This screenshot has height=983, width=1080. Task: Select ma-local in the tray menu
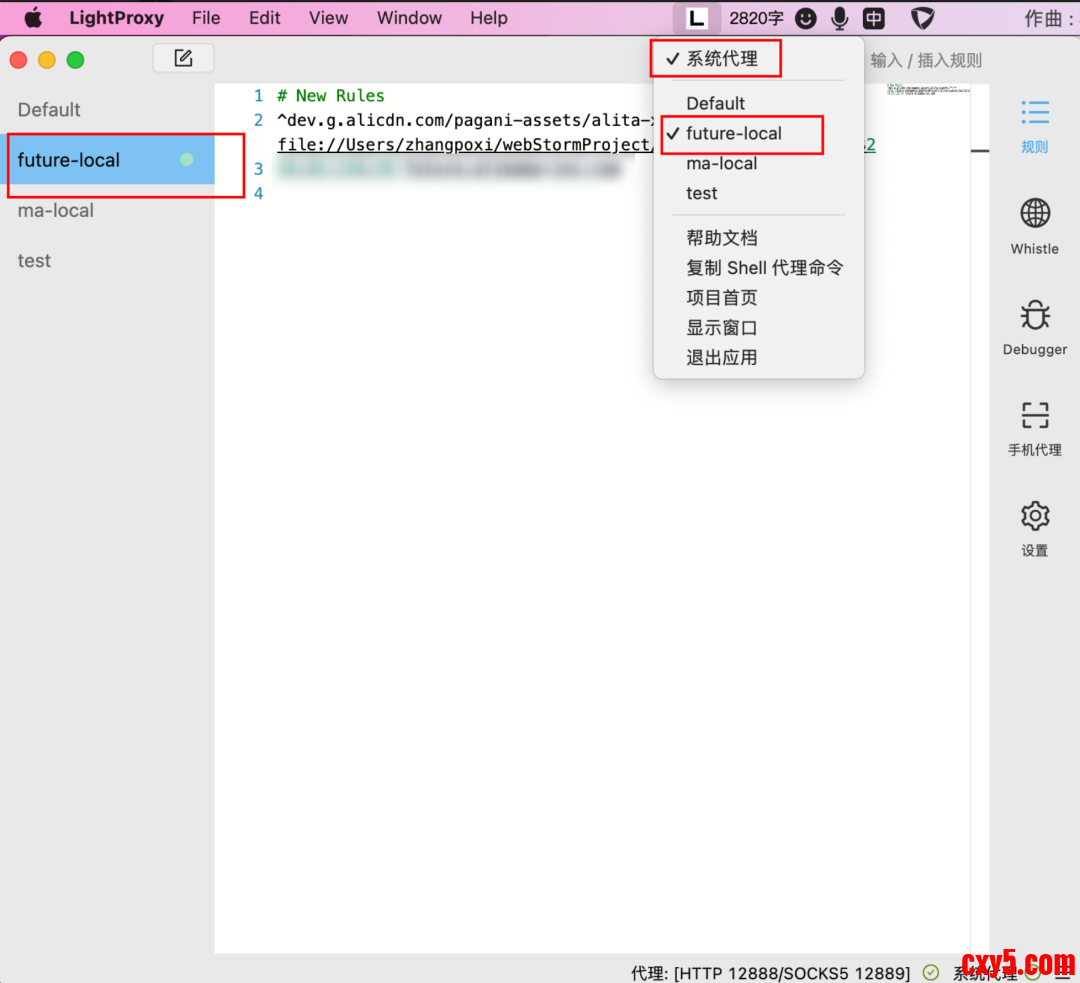(721, 164)
